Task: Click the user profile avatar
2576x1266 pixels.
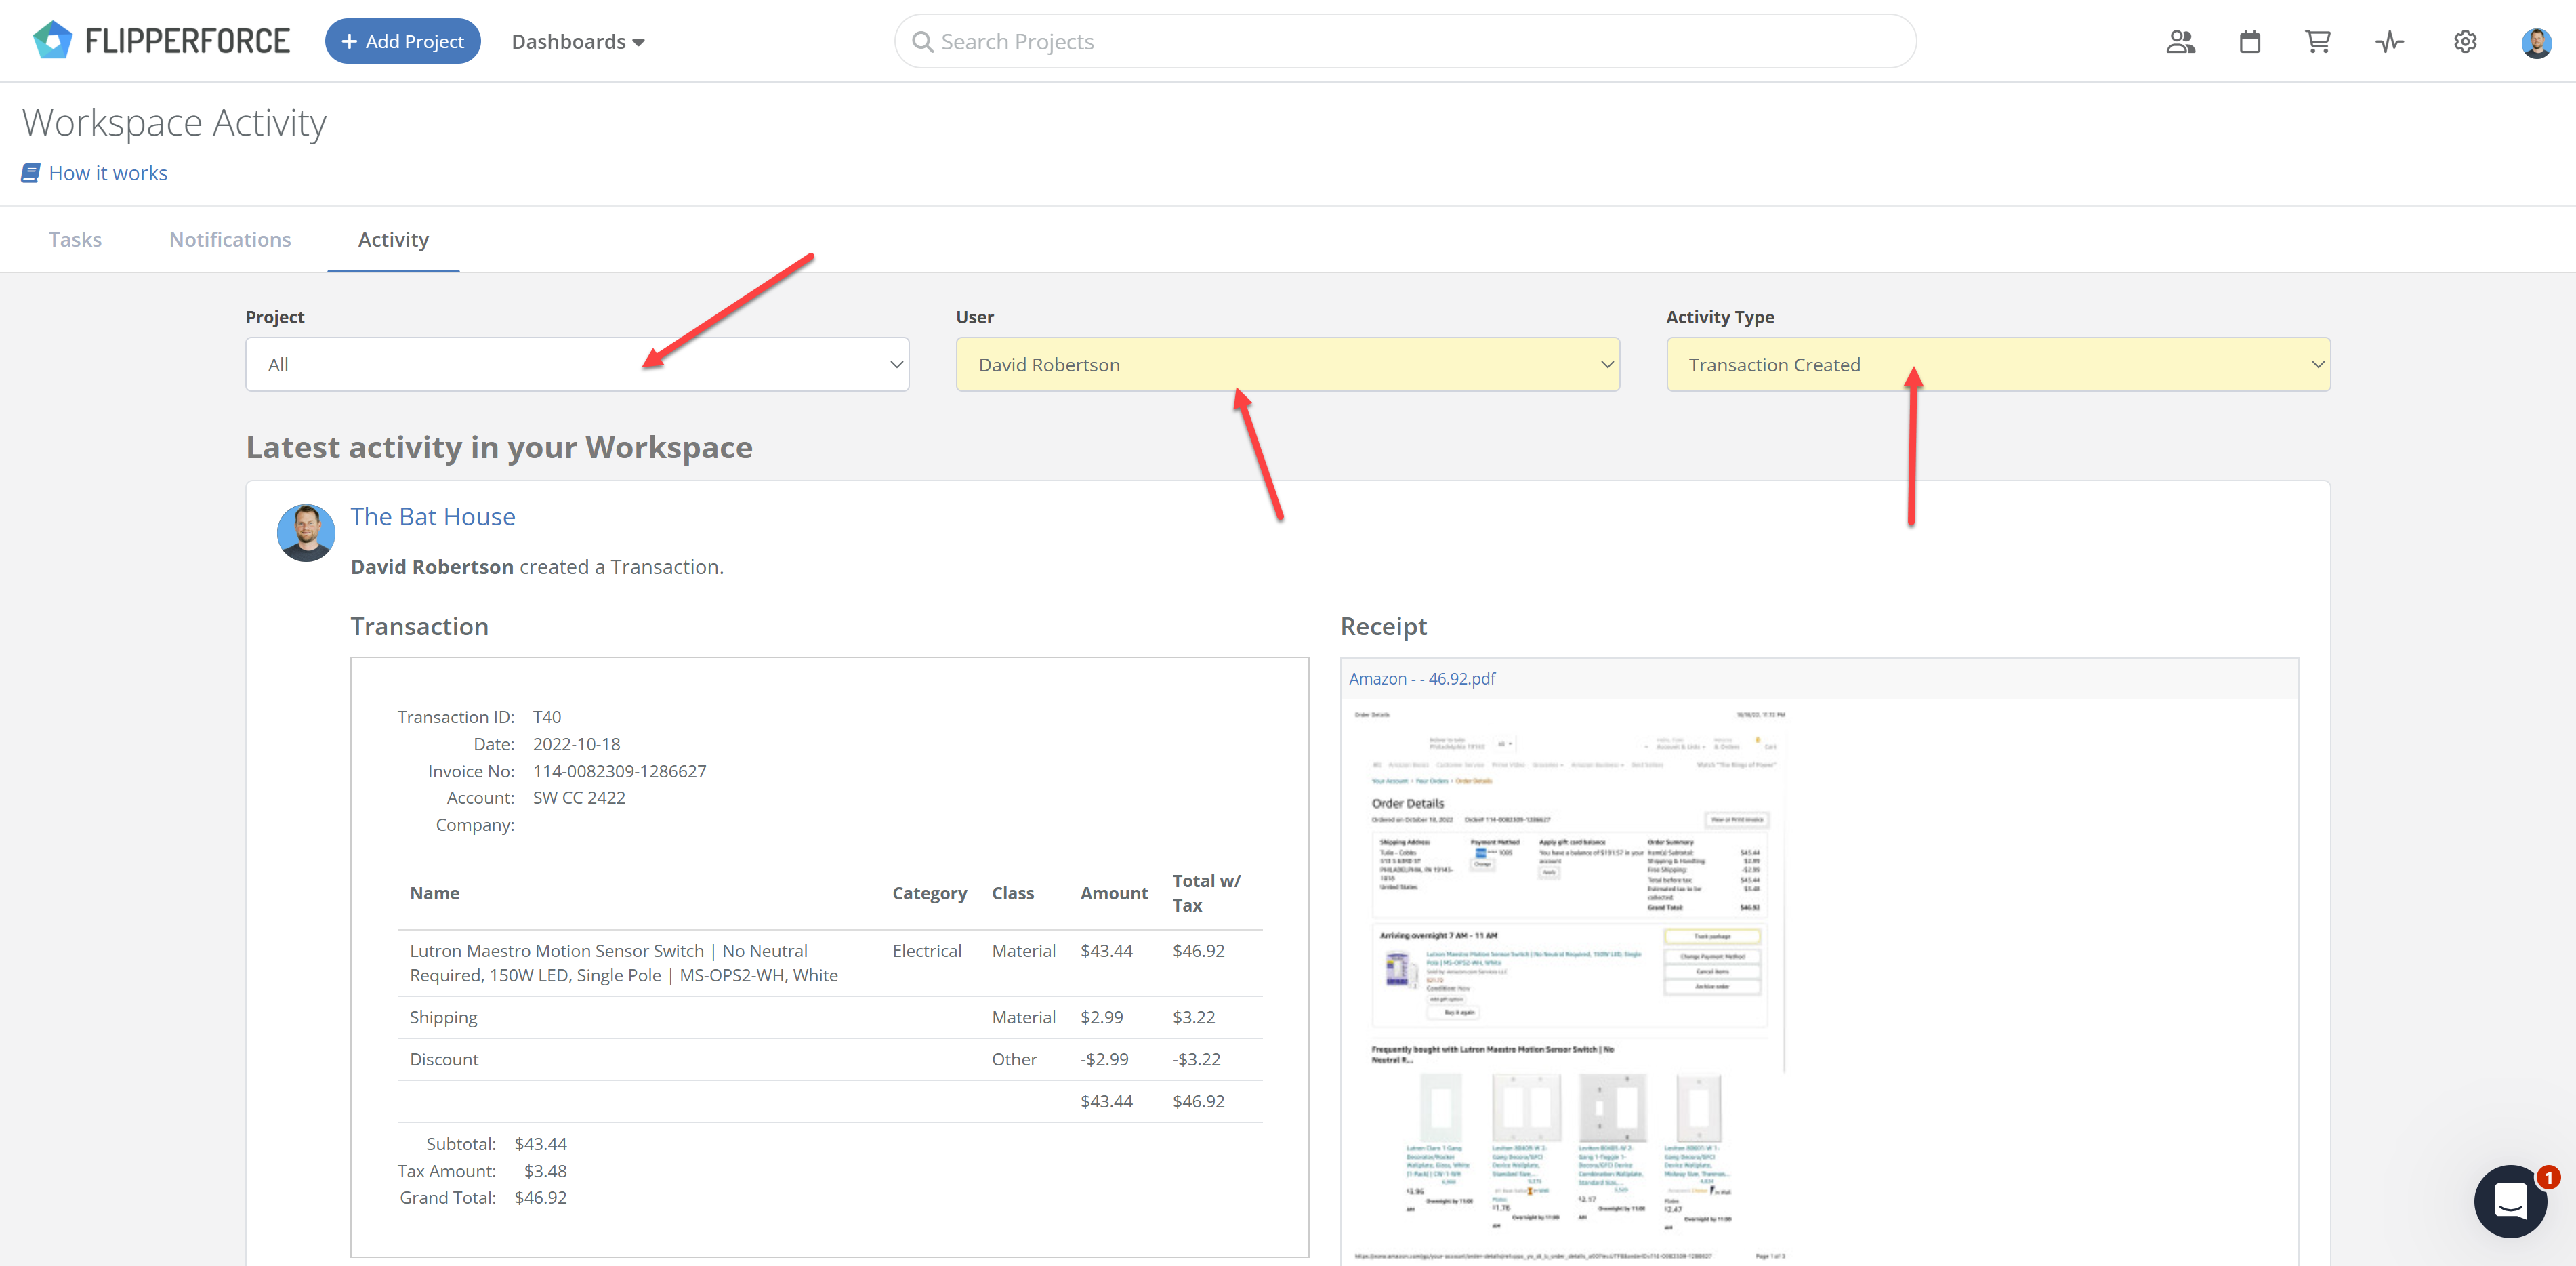Action: [x=2536, y=42]
